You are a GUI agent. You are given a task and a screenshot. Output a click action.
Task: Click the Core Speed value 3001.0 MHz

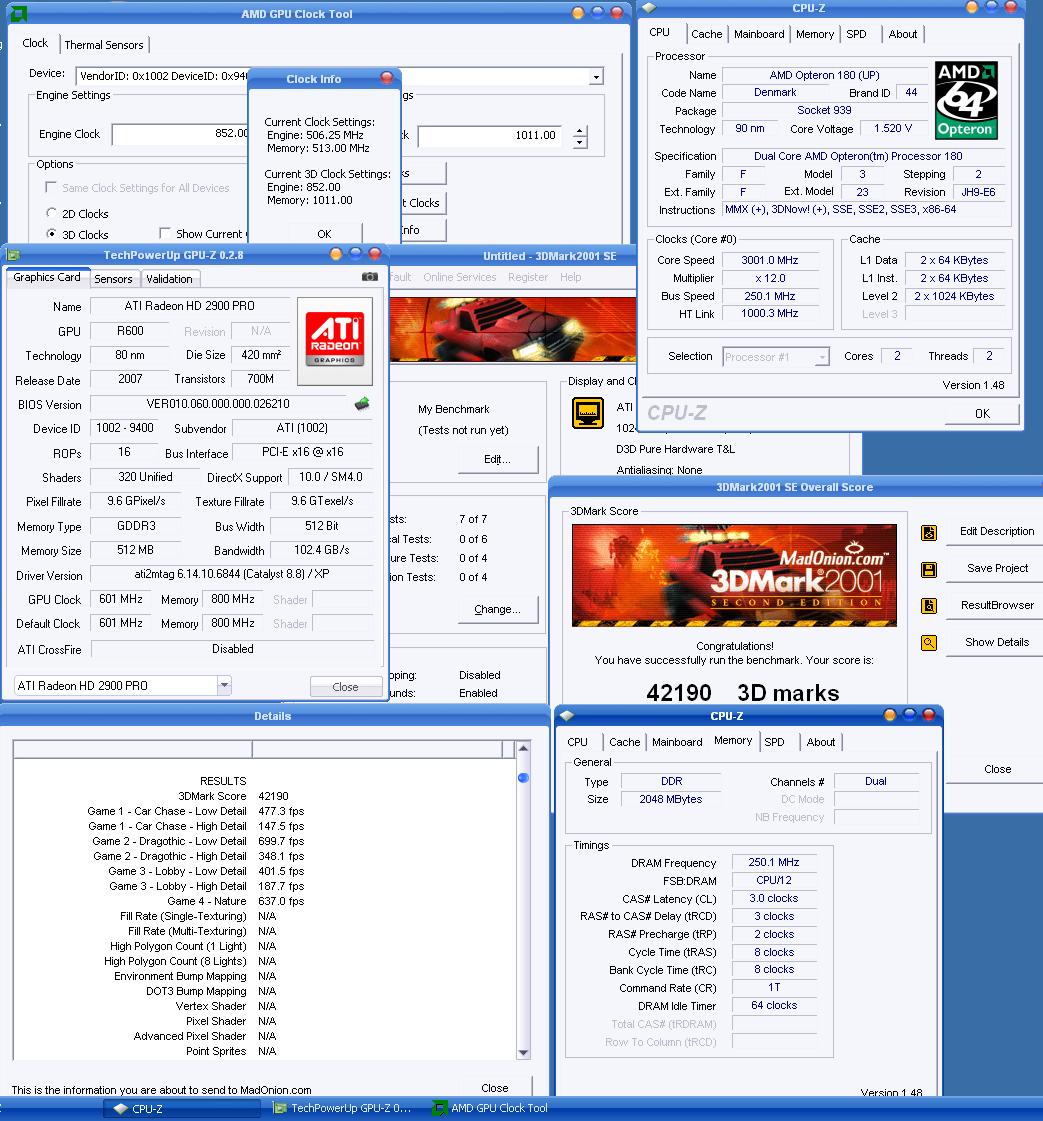point(769,260)
